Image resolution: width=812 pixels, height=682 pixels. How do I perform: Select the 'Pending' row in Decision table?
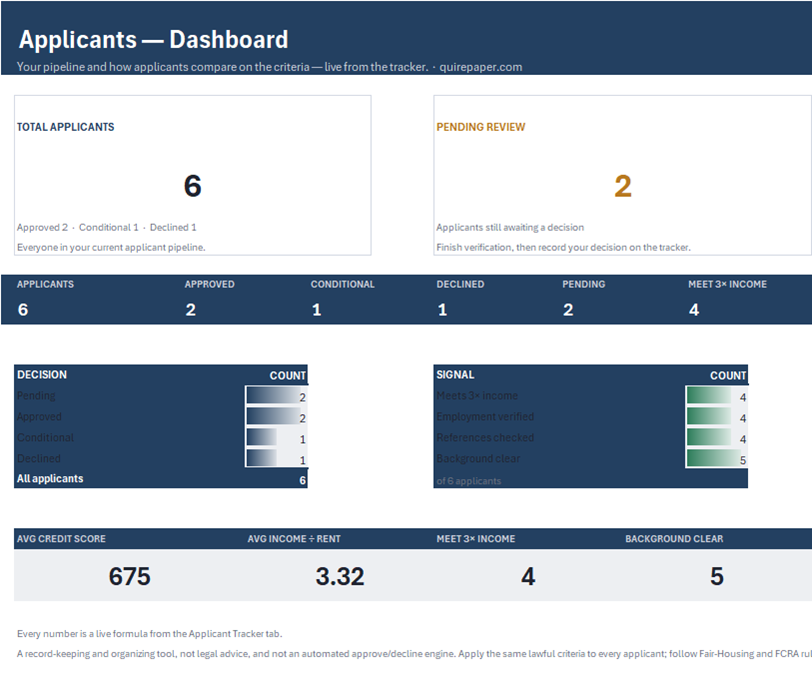(x=161, y=396)
